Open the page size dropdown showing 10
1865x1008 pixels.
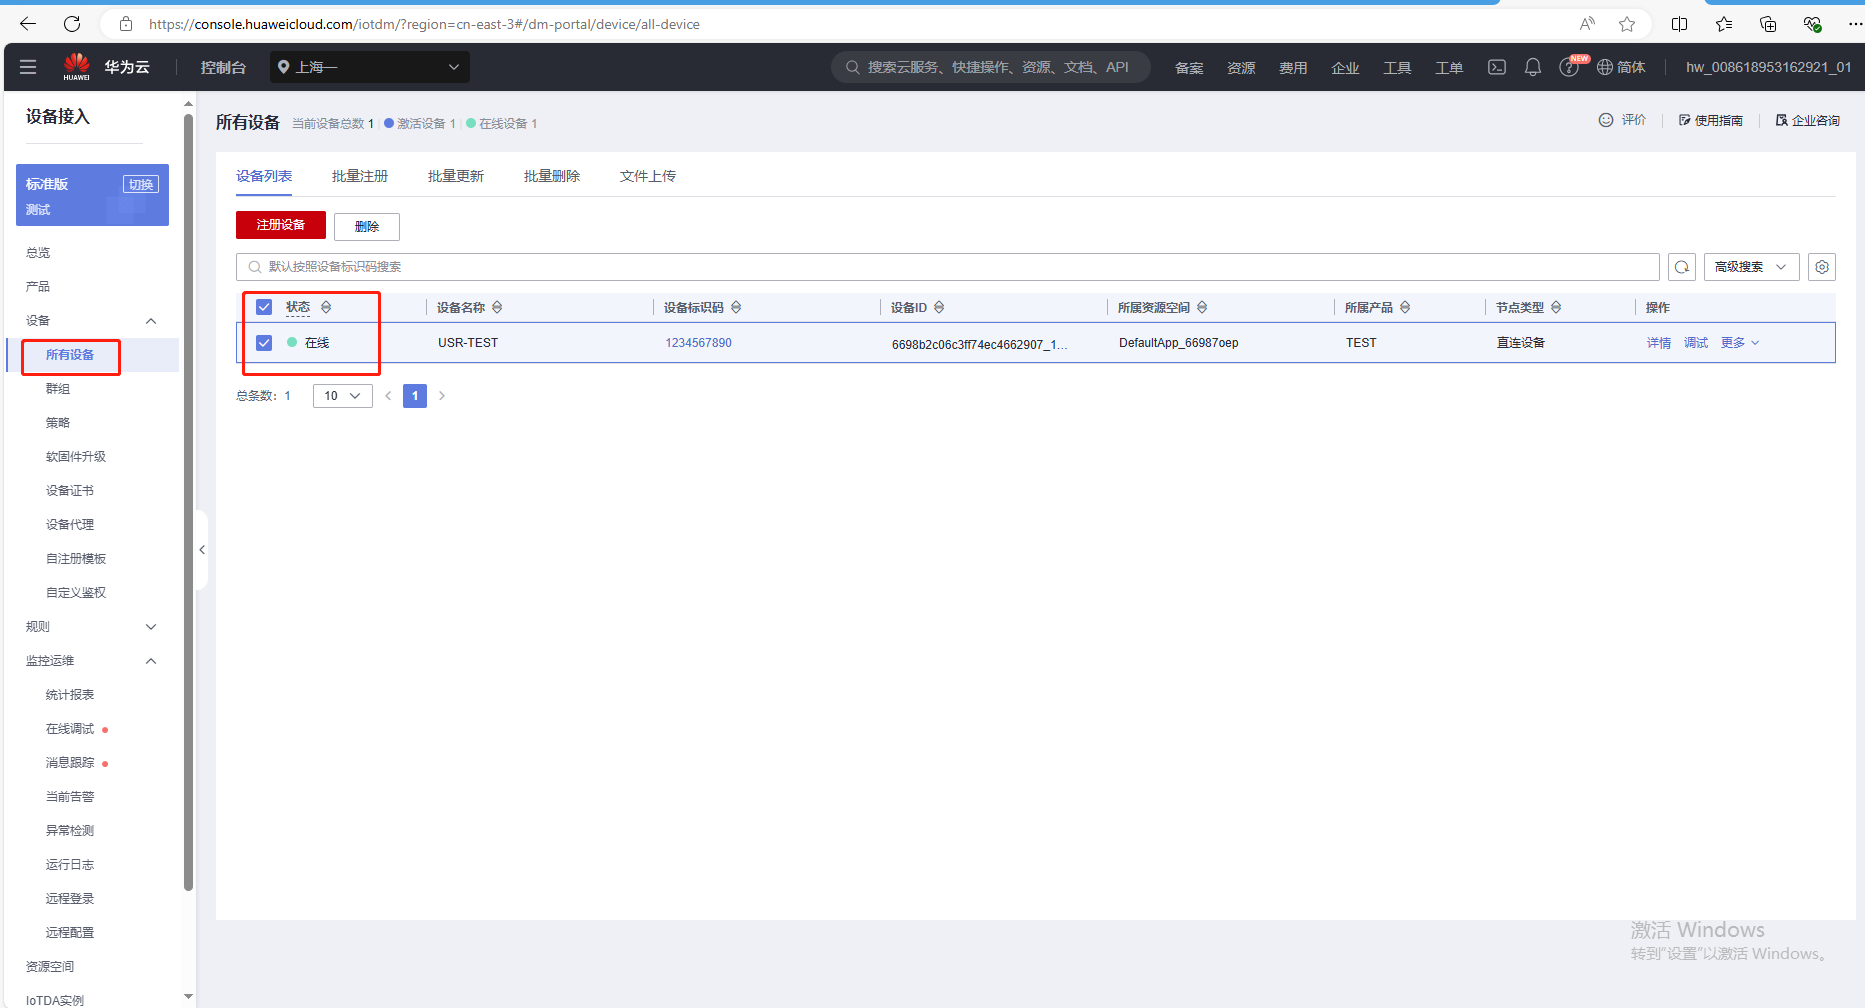click(x=342, y=396)
